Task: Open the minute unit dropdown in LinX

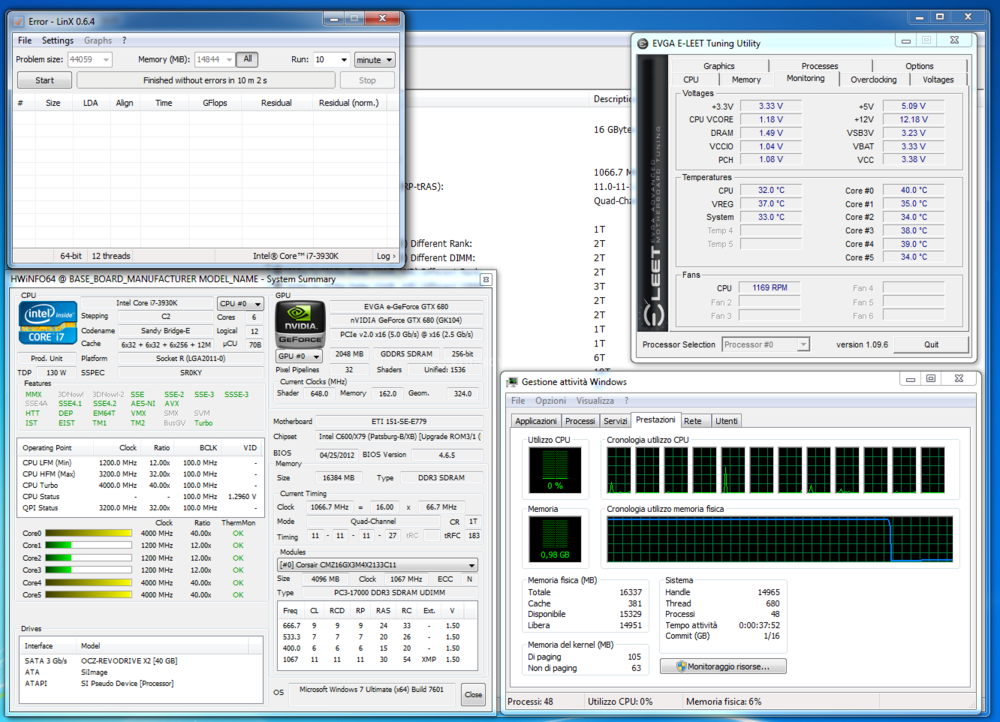Action: pos(375,60)
